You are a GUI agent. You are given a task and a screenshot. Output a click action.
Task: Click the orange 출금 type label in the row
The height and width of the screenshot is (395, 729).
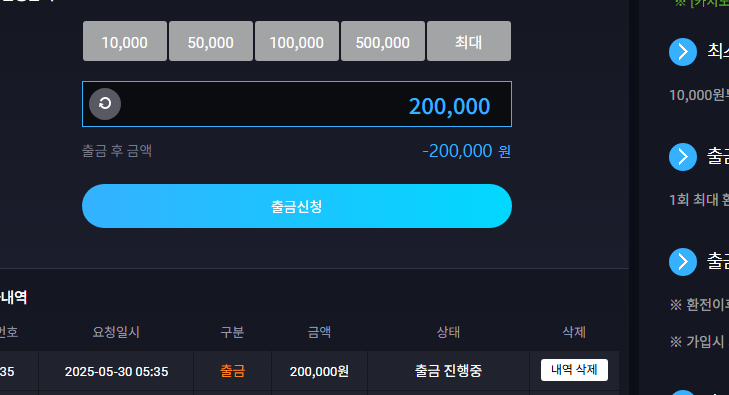[x=232, y=371]
